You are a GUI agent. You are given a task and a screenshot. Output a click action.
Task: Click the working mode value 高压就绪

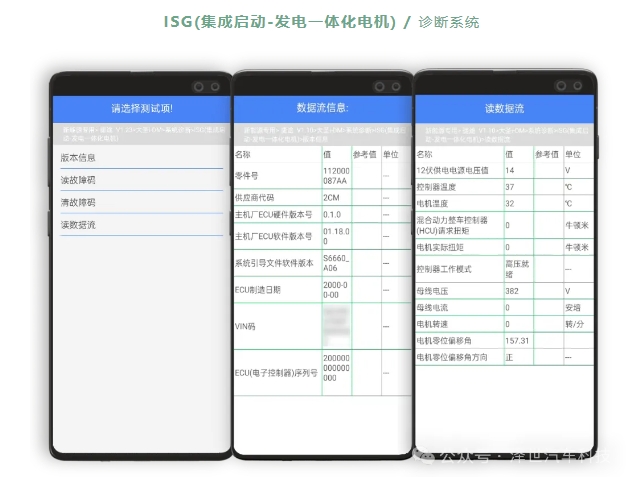coord(517,269)
